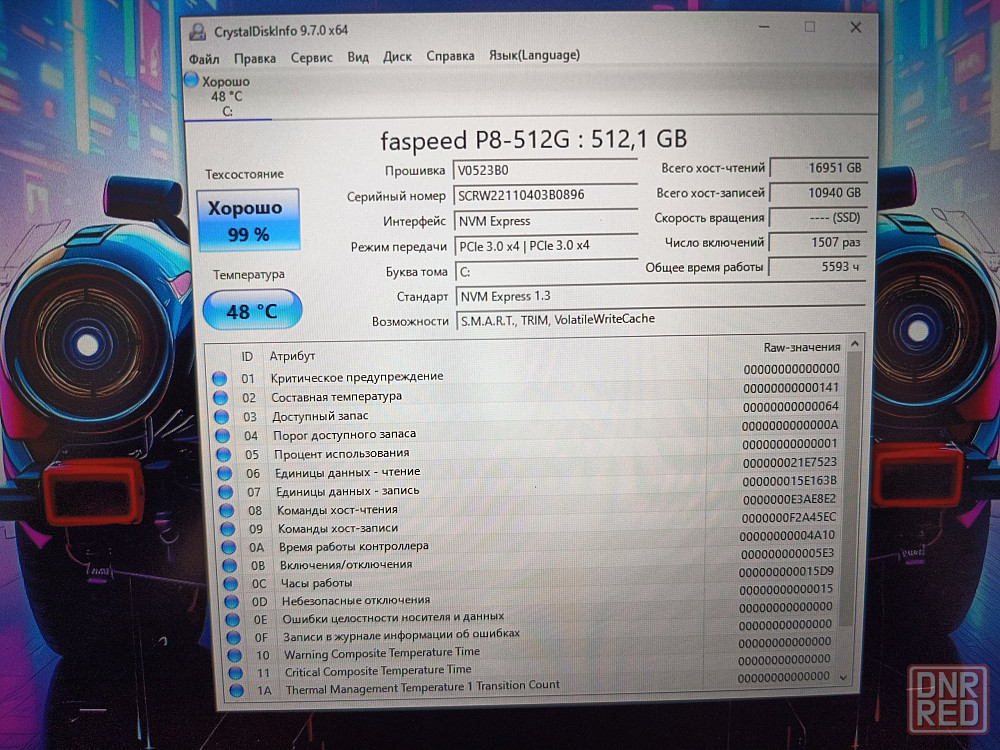Click the Прошивка field showing V0523B0
Image resolution: width=1000 pixels, height=750 pixels.
point(545,170)
